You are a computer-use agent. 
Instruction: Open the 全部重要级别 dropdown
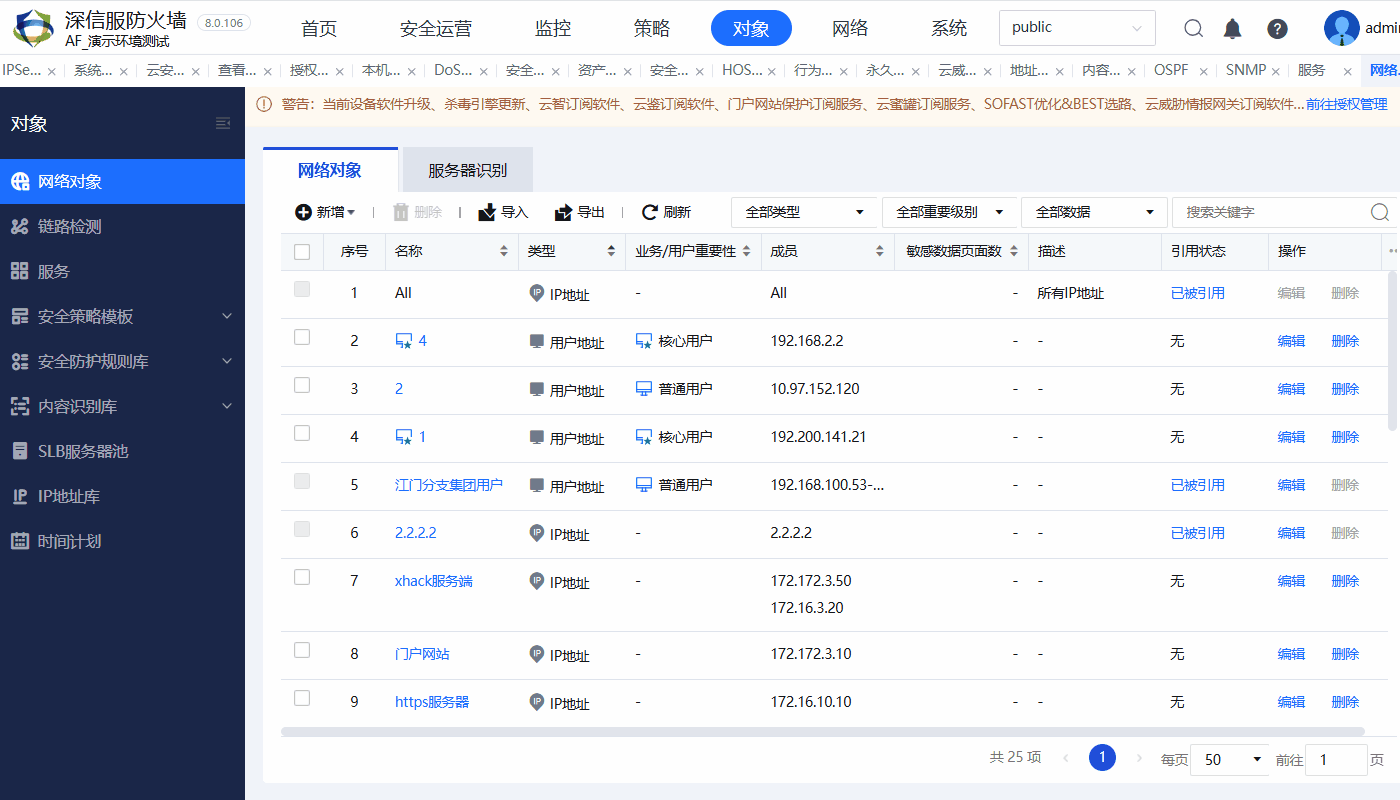coord(949,212)
